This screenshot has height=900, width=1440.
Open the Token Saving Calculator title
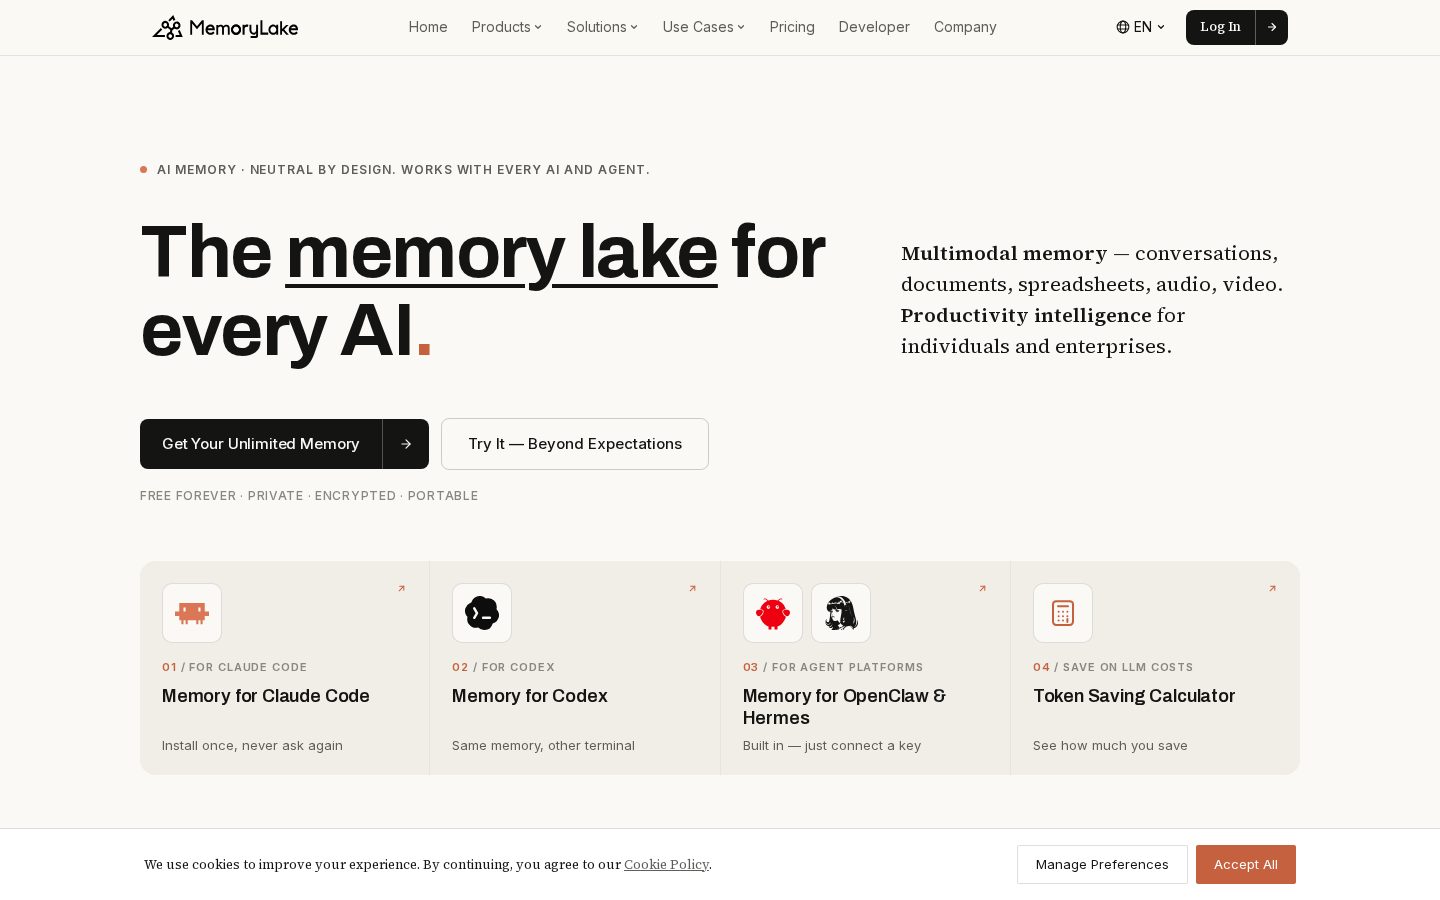[x=1134, y=696]
